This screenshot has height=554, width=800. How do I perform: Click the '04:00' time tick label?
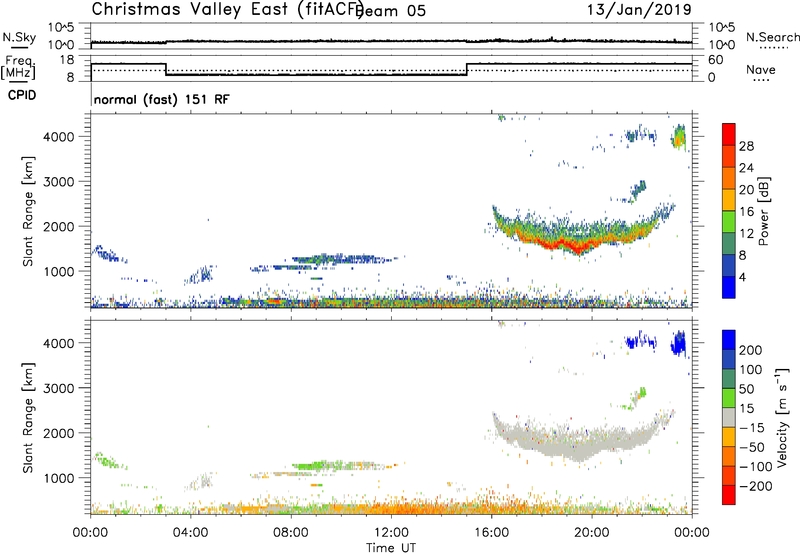click(190, 533)
